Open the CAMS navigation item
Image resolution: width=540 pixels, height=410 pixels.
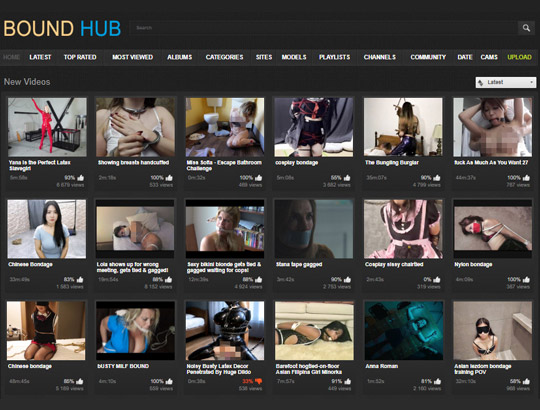tap(489, 57)
